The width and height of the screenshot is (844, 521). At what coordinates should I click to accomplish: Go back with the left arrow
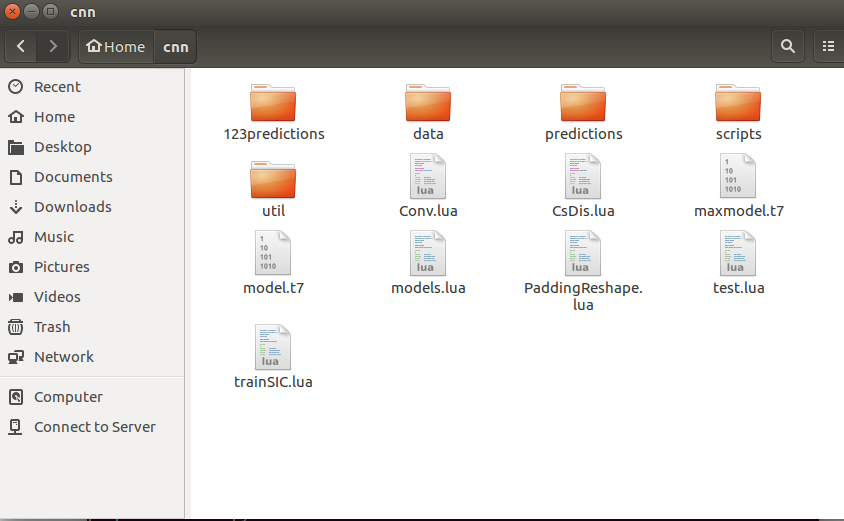[x=20, y=46]
